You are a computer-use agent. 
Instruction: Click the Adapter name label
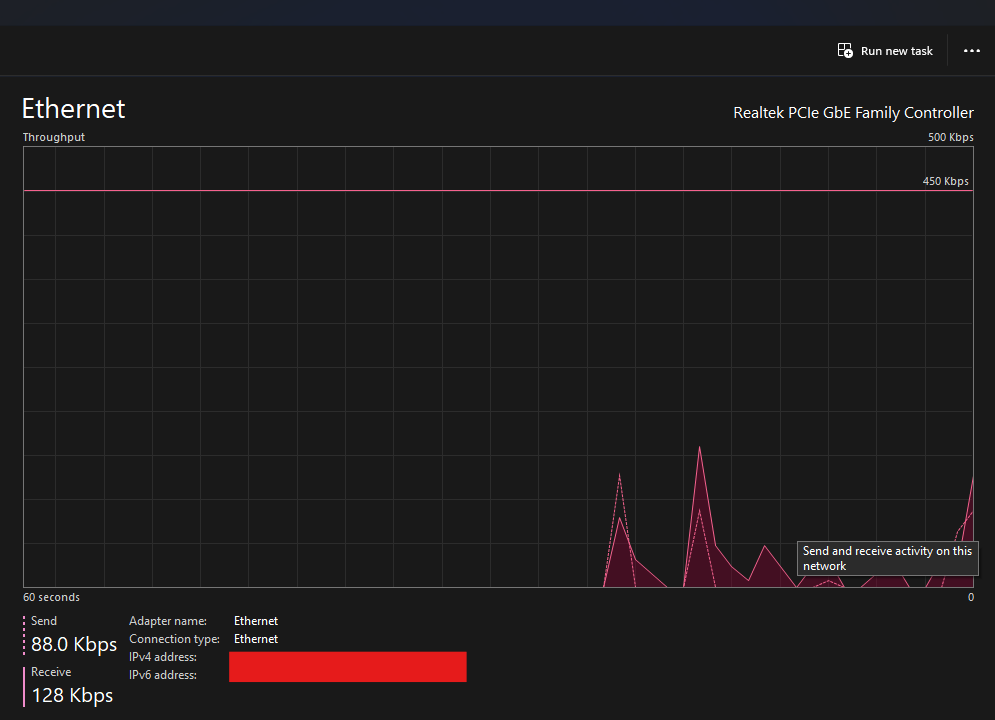pos(168,621)
